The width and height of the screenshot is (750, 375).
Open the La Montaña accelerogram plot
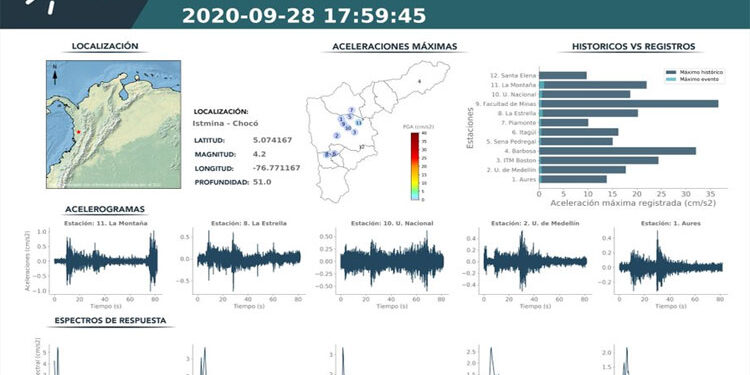(105, 261)
